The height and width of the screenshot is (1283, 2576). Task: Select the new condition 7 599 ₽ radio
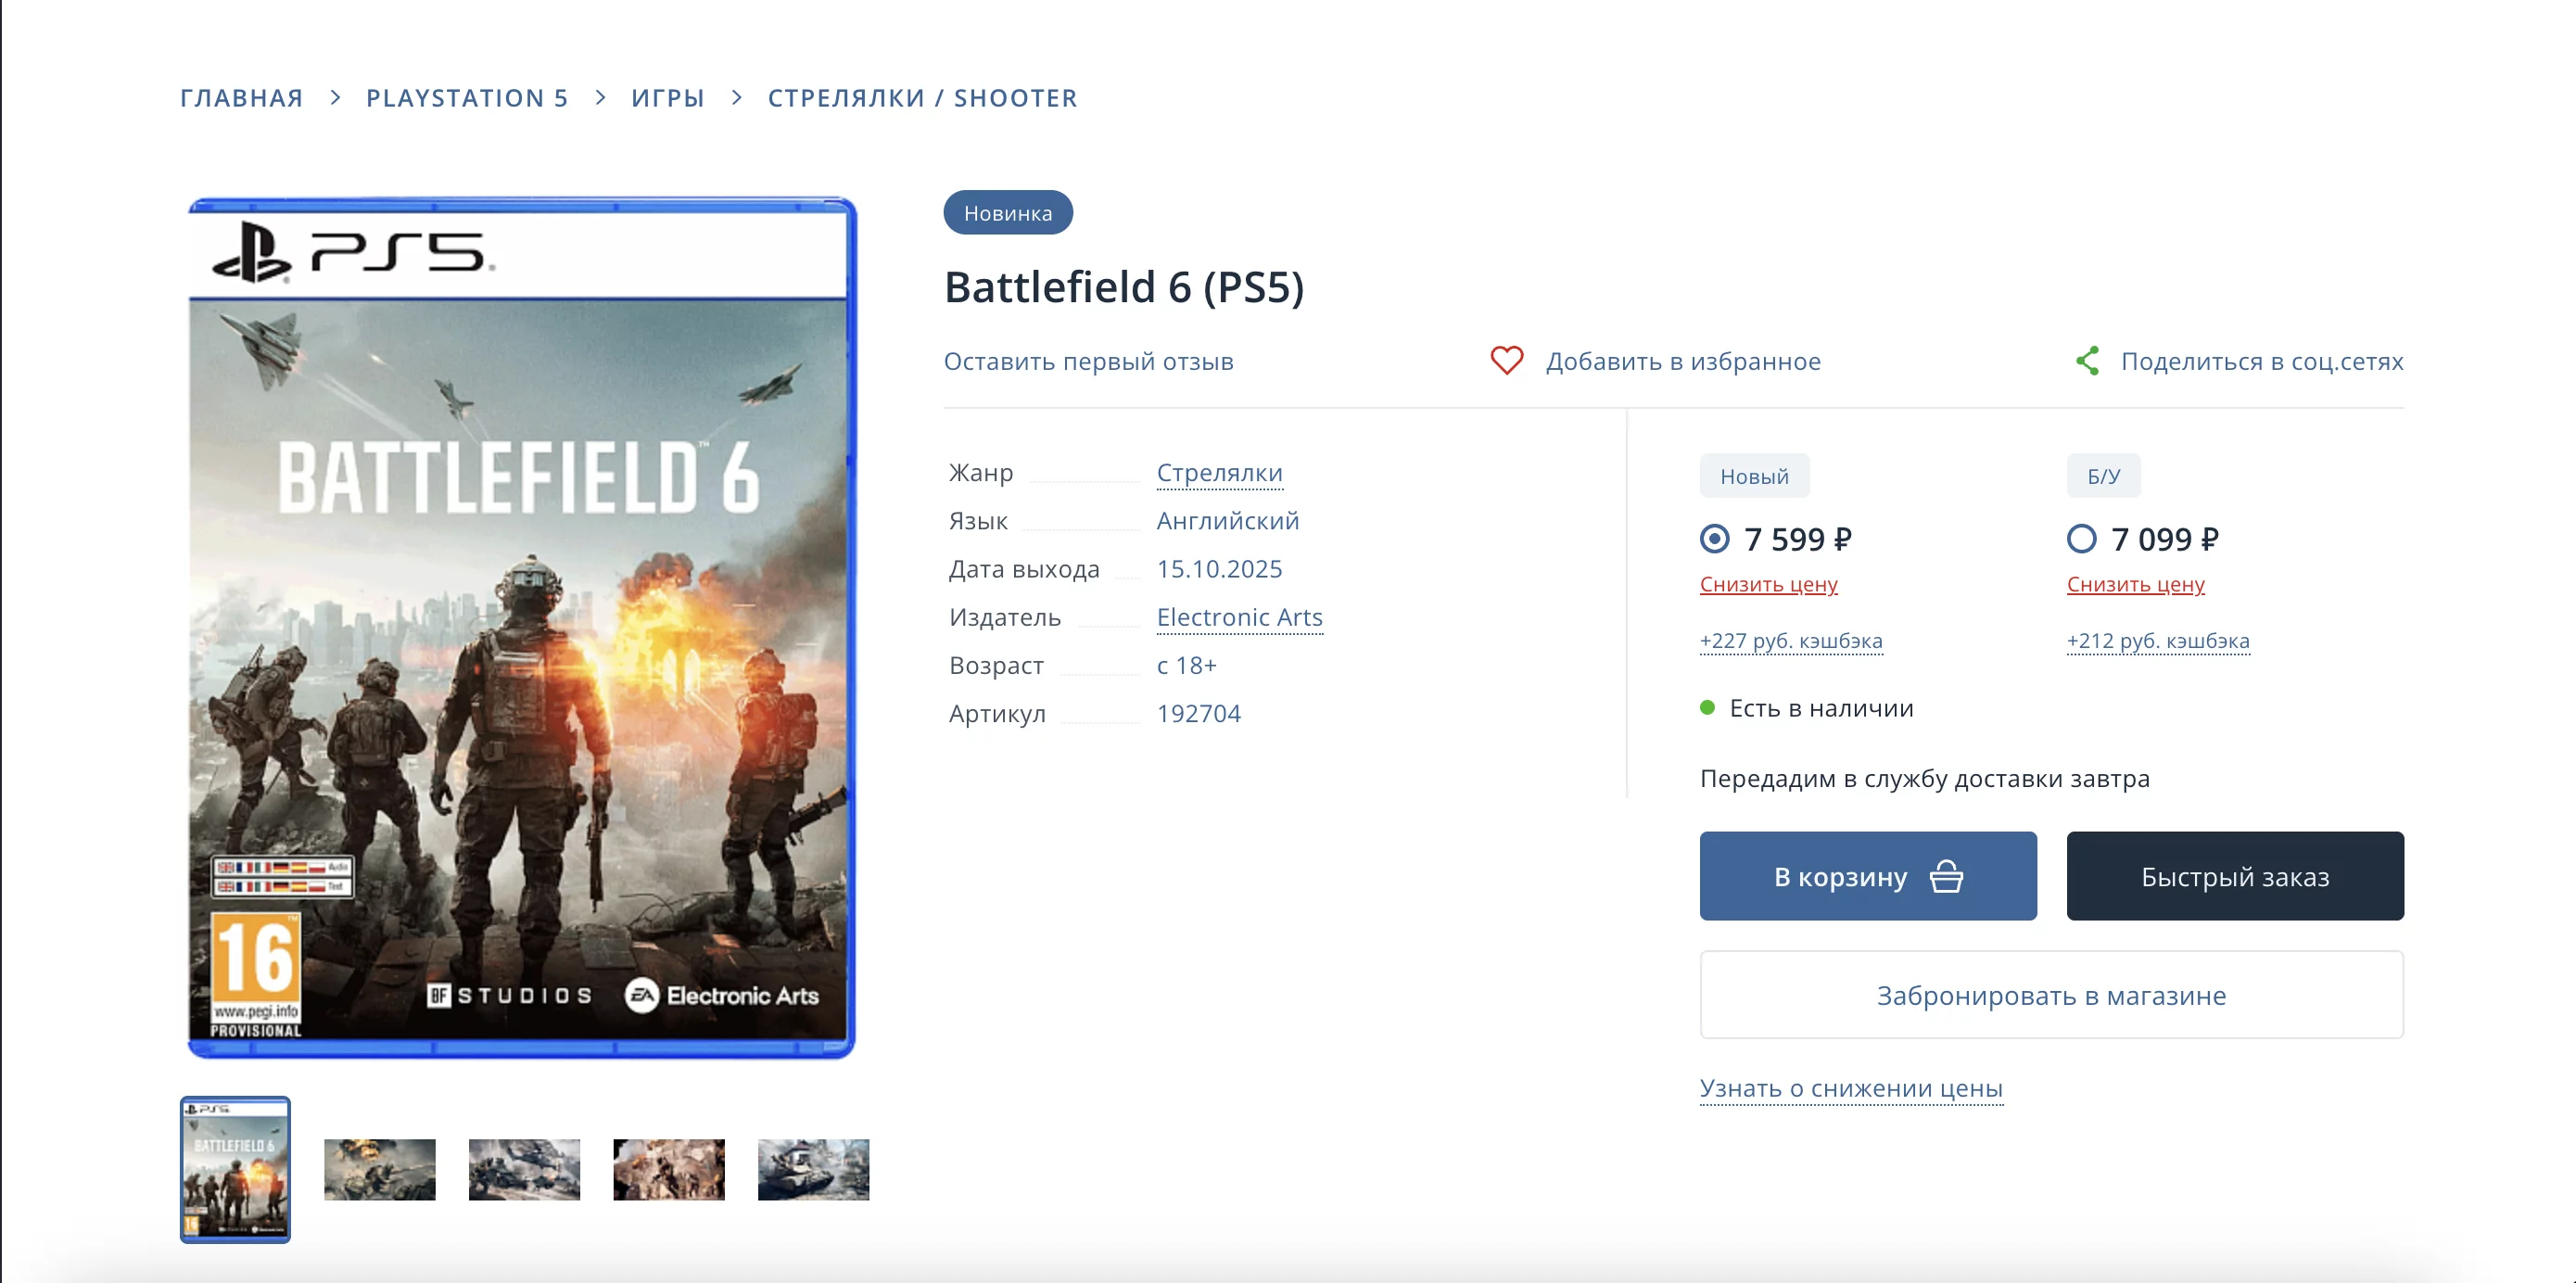pyautogui.click(x=1715, y=539)
